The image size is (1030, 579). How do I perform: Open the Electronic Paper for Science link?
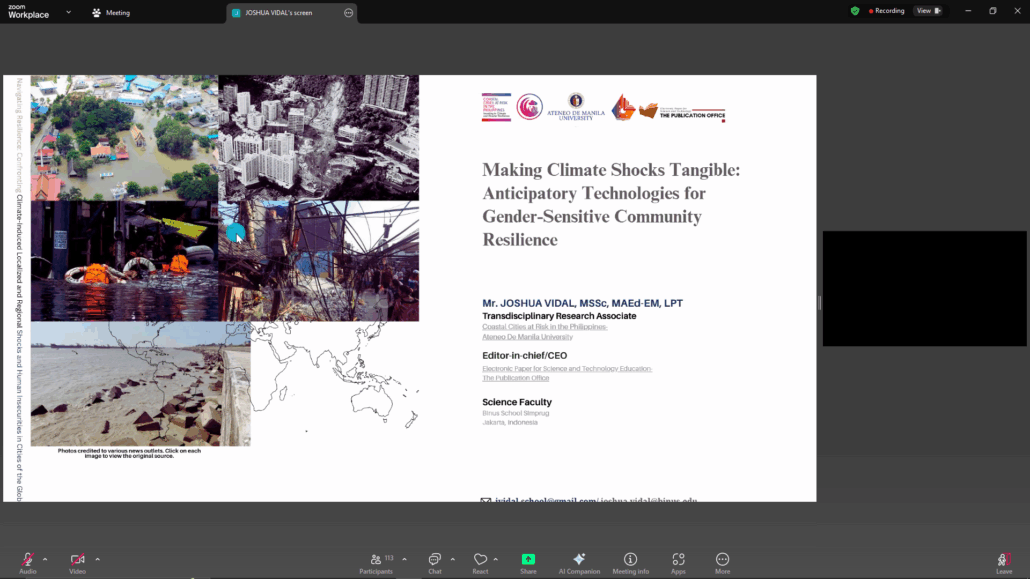[x=567, y=369]
